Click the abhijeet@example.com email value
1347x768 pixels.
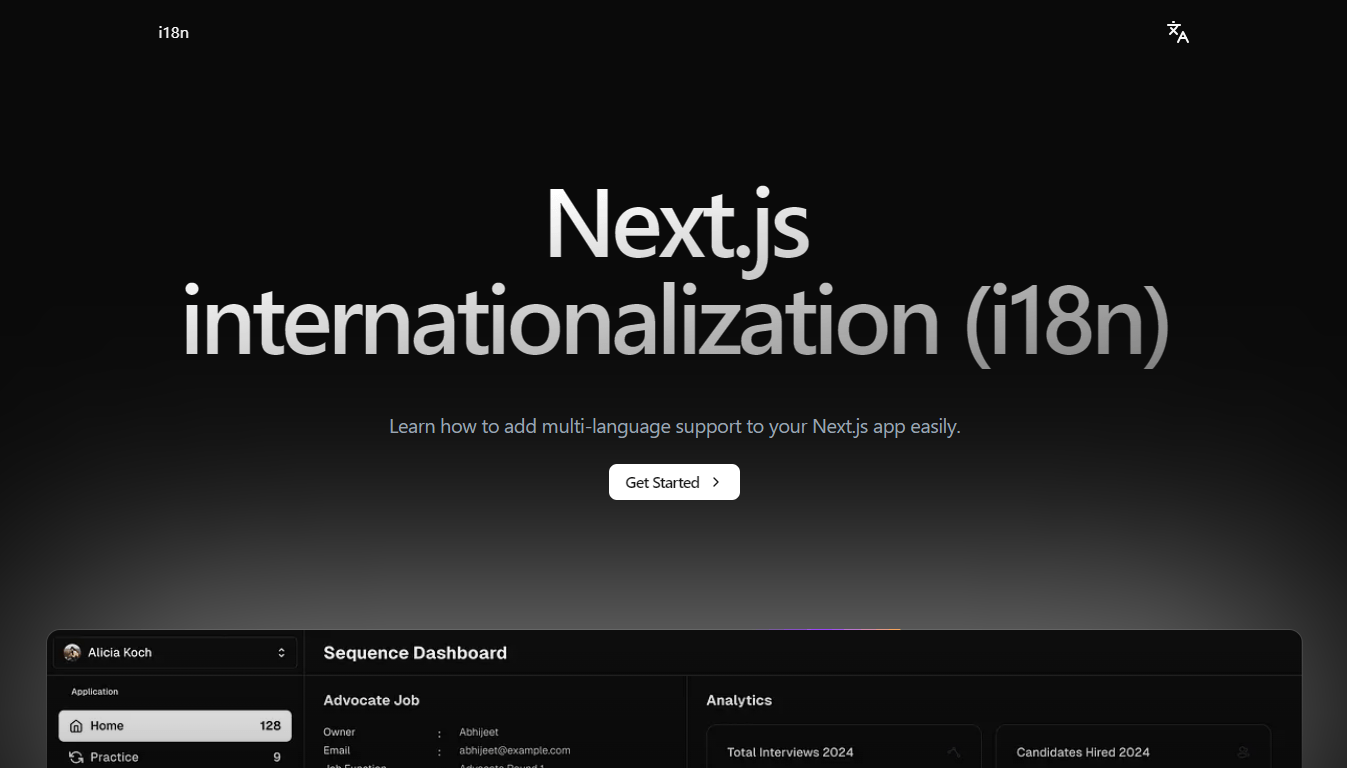[515, 750]
